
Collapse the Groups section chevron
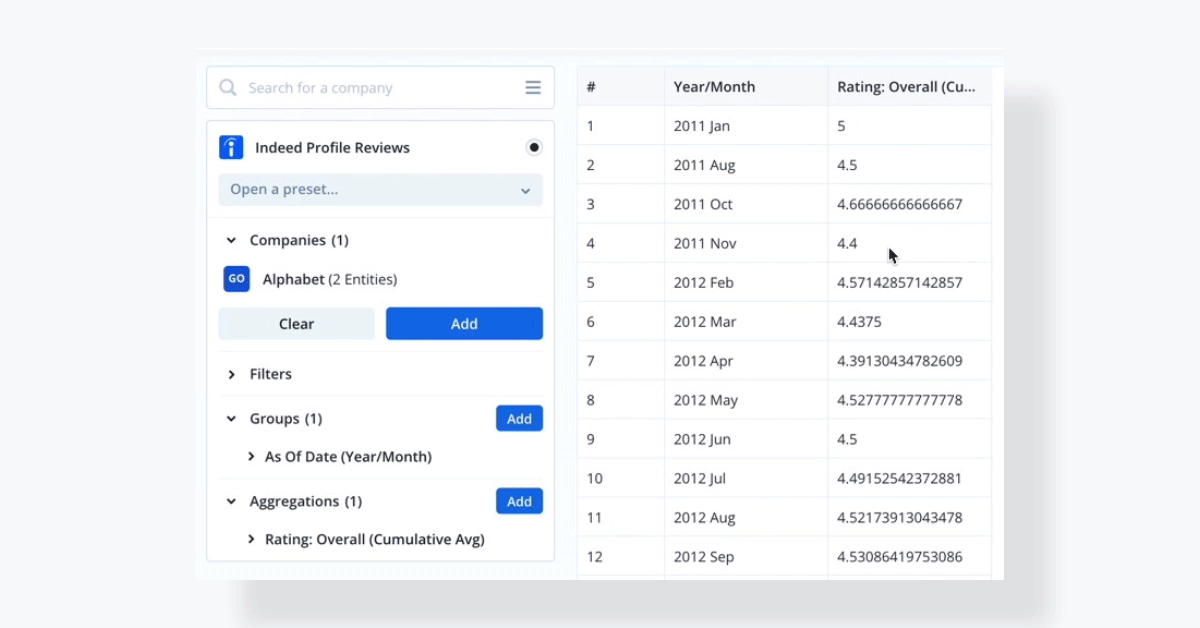point(231,419)
